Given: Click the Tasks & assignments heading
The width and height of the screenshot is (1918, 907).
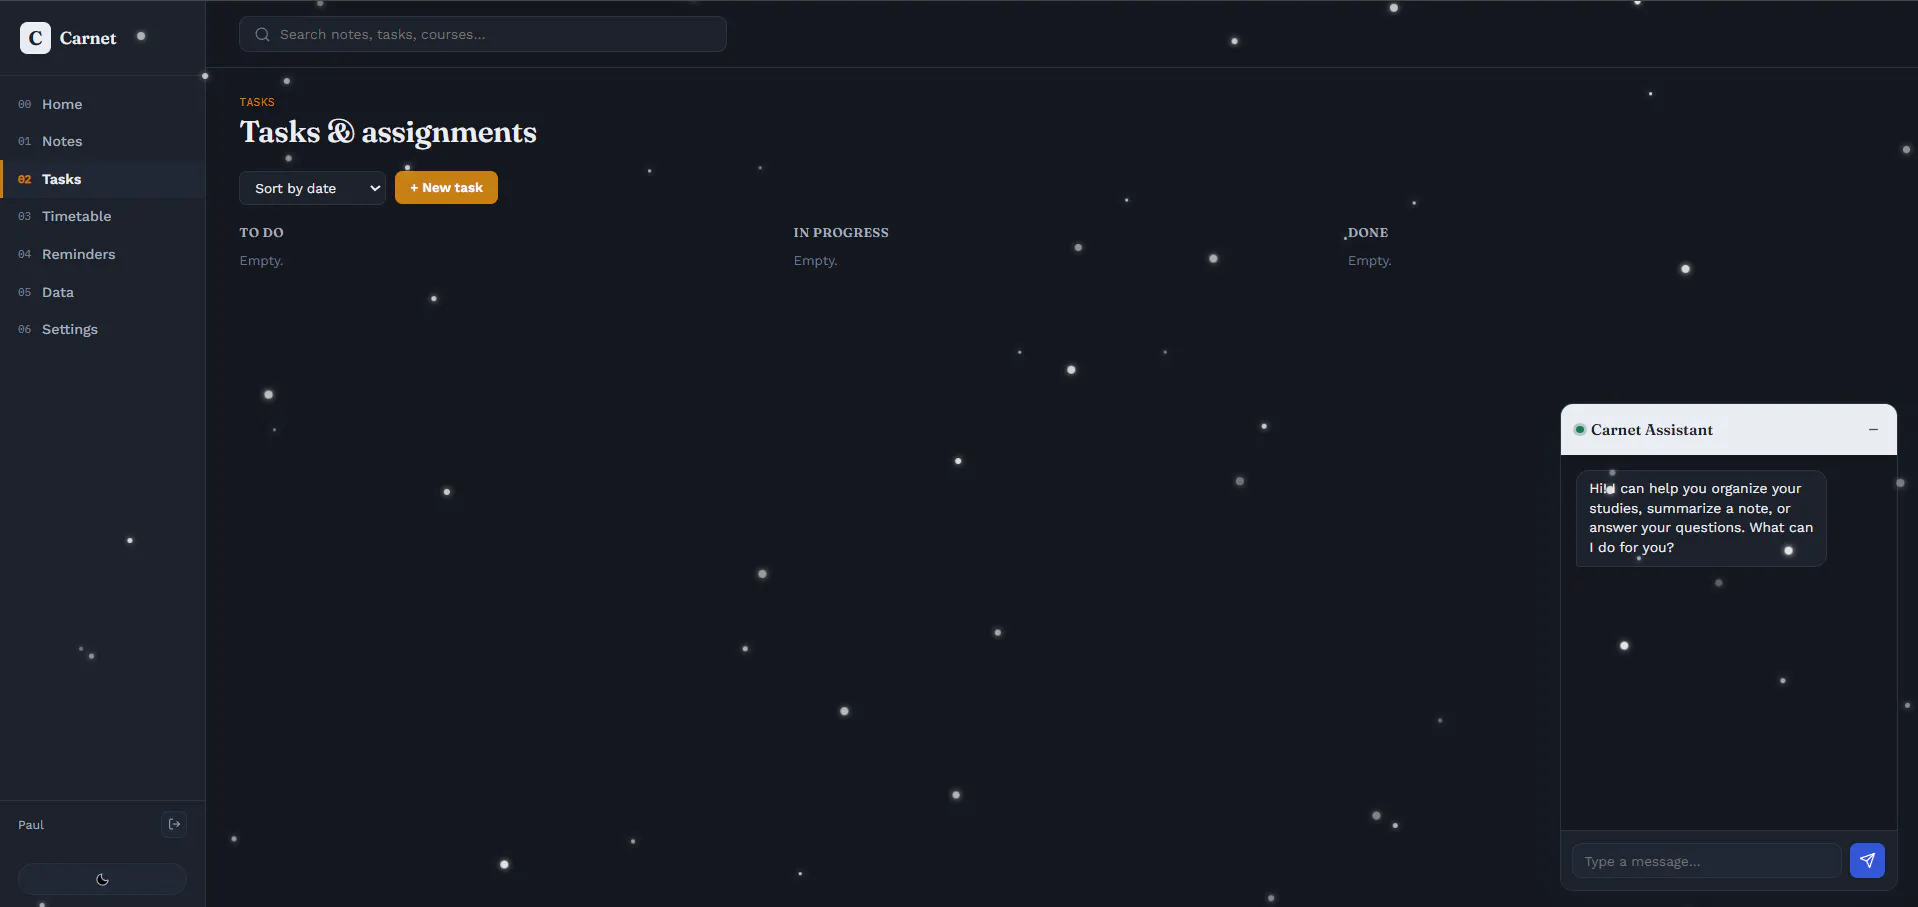Looking at the screenshot, I should point(388,132).
